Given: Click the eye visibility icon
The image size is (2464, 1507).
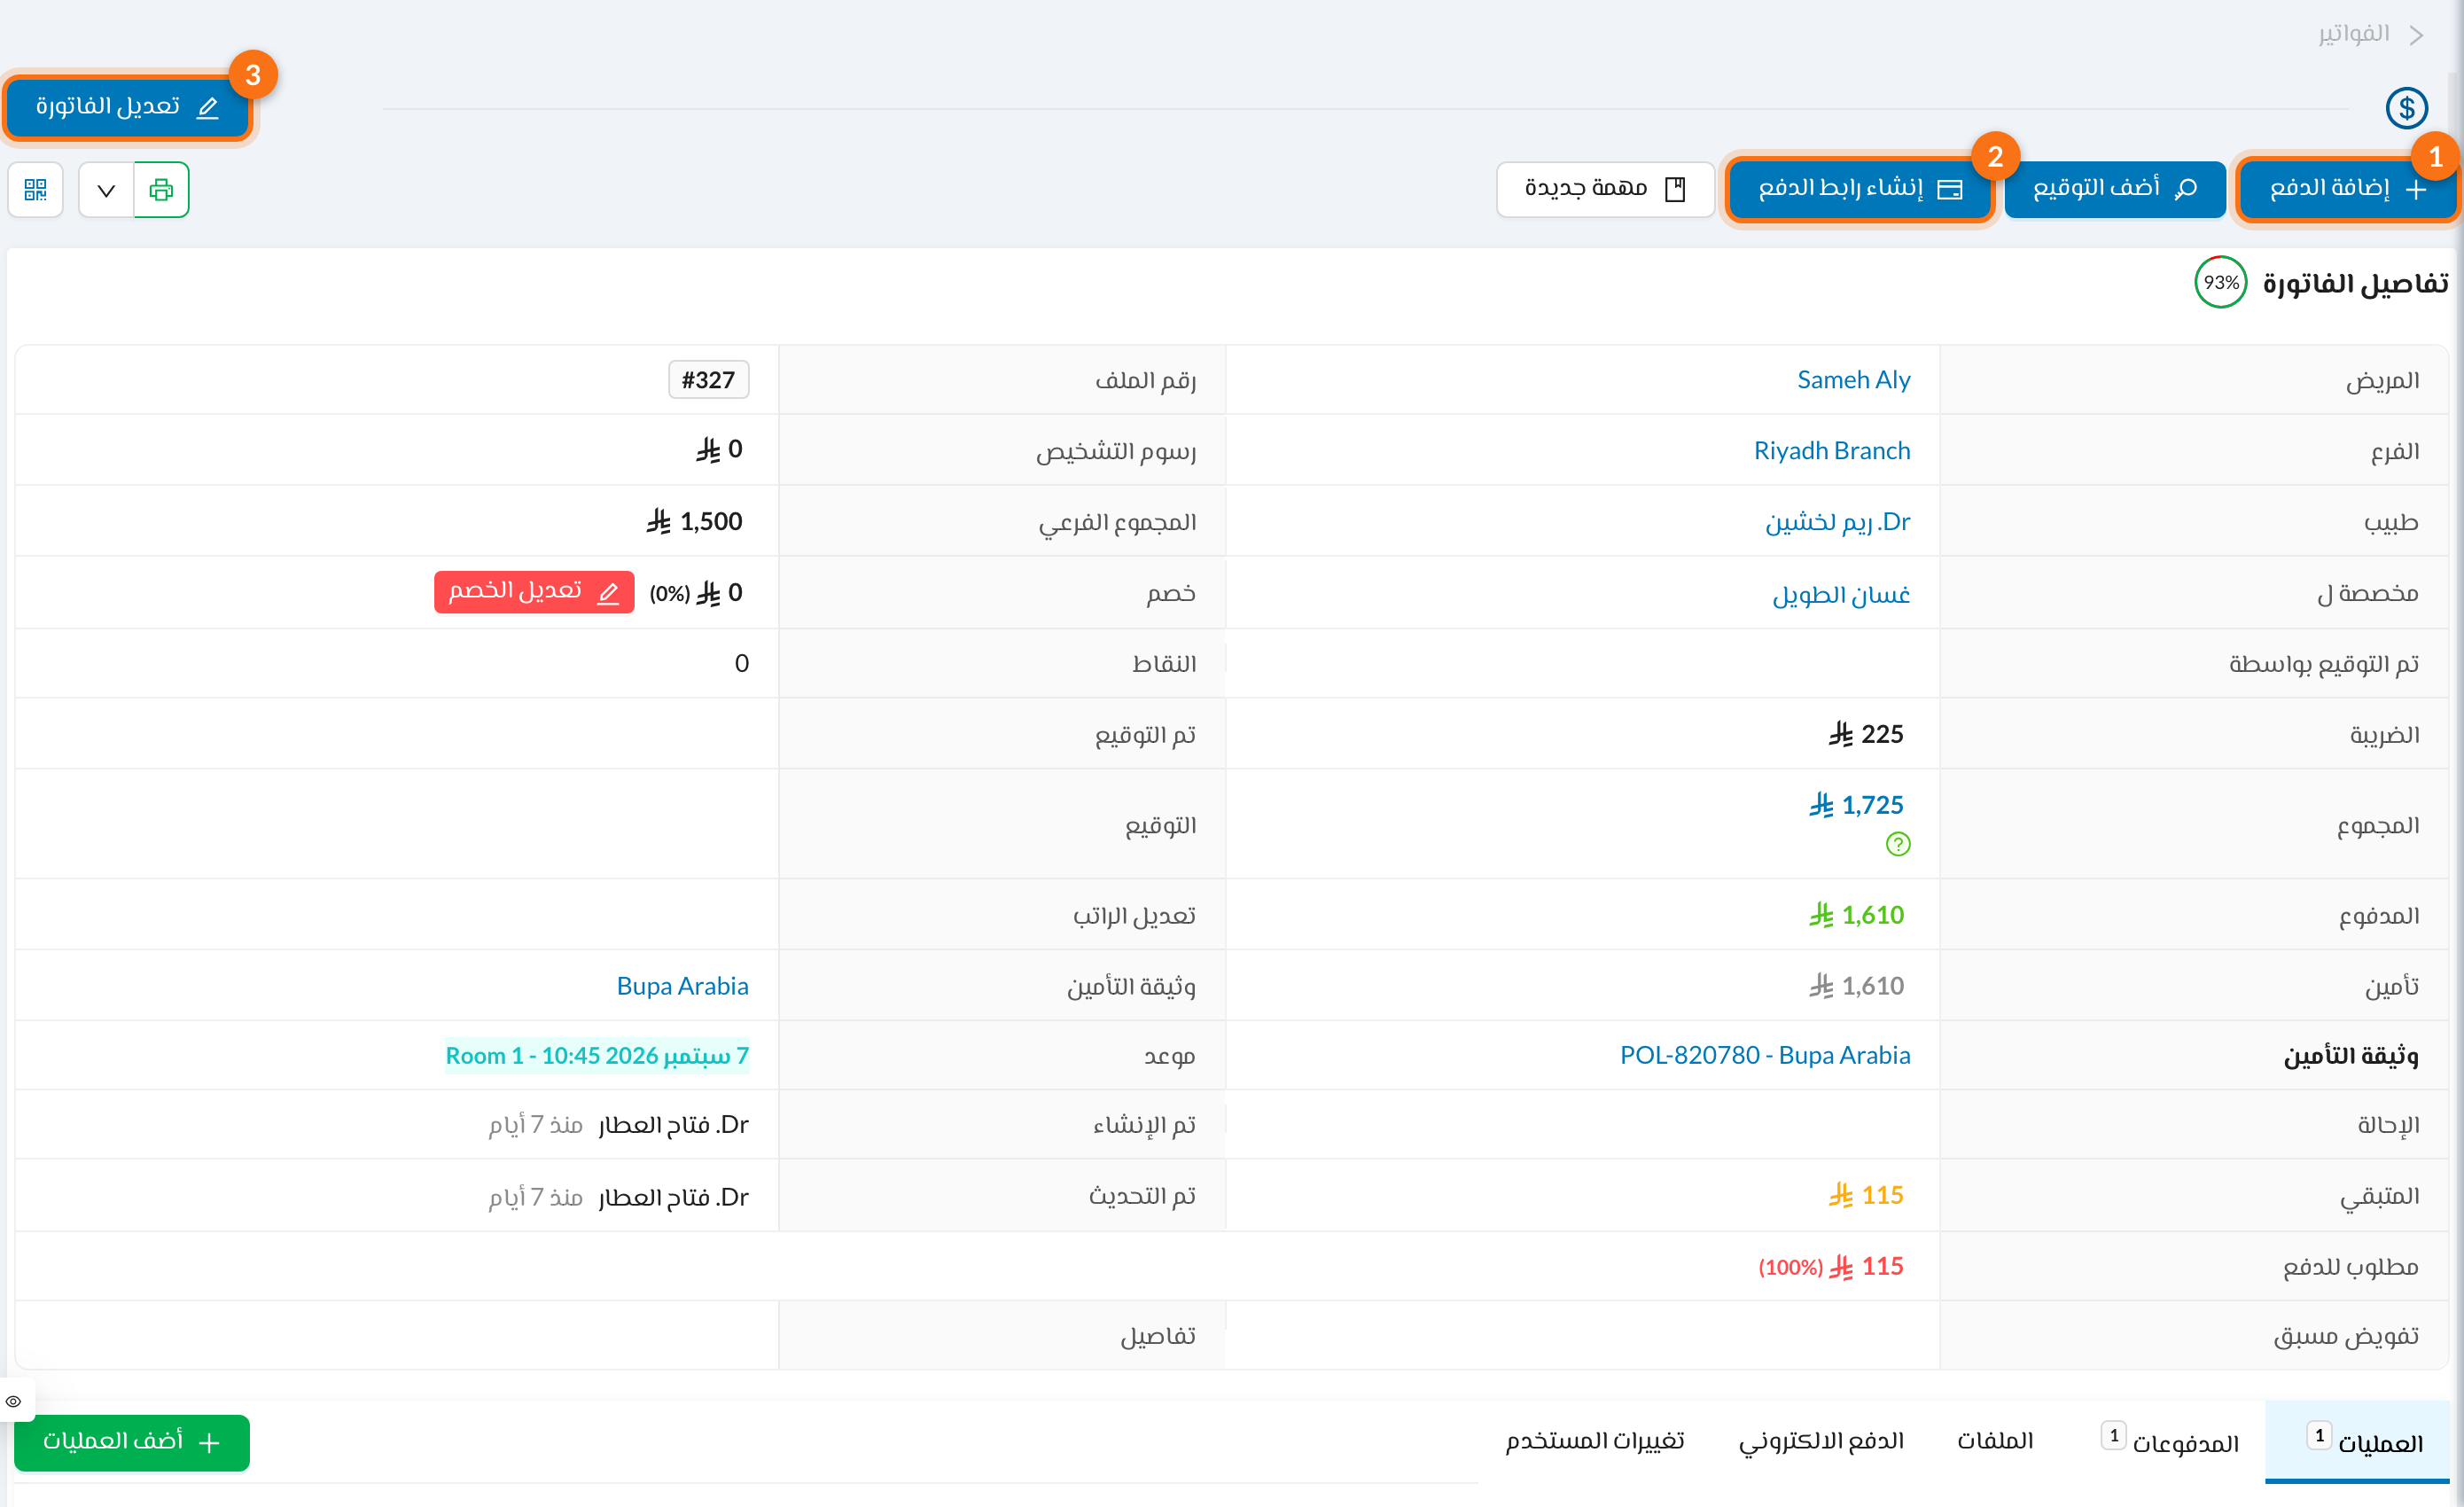Looking at the screenshot, I should click(x=14, y=1401).
